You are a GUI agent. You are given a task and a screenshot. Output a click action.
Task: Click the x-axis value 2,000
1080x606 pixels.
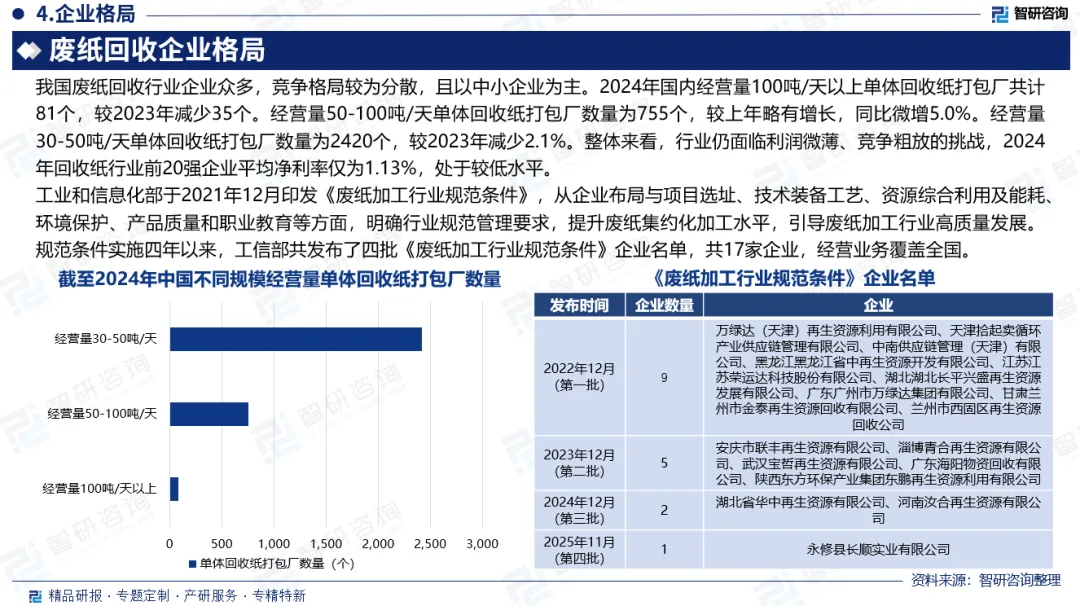click(x=378, y=543)
